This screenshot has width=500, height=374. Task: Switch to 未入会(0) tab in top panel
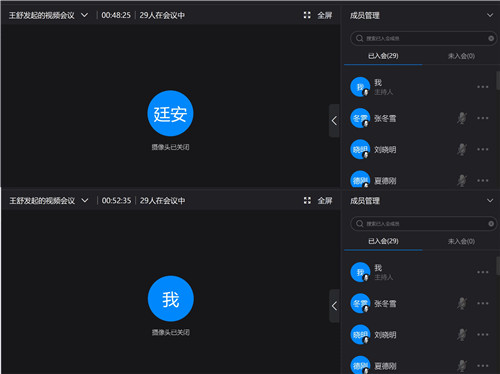coord(461,56)
